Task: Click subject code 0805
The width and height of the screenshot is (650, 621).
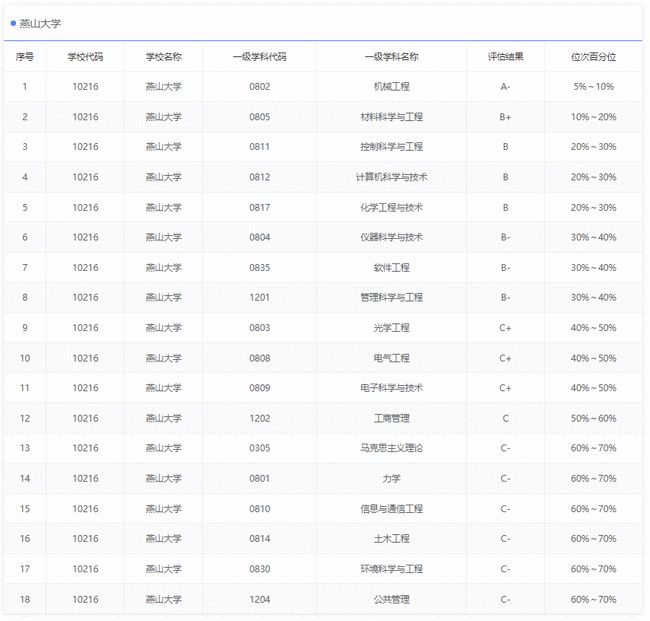Action: [x=260, y=116]
